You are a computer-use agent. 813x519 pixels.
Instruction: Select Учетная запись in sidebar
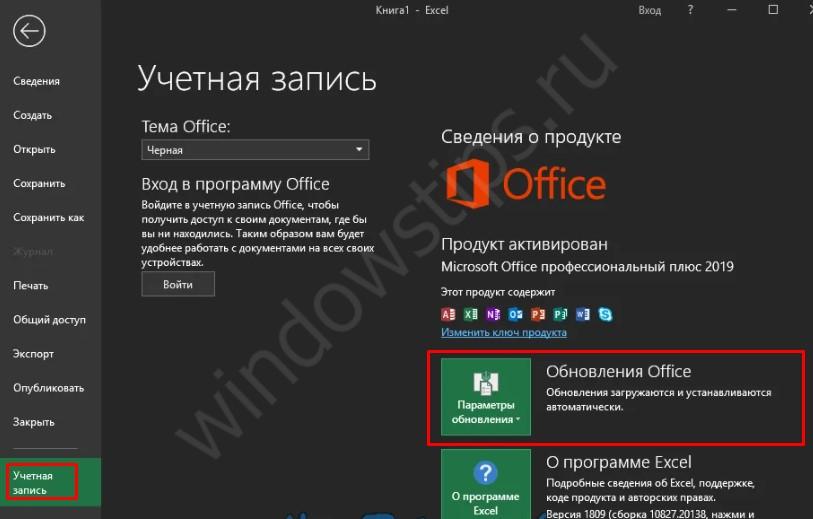tap(50, 482)
